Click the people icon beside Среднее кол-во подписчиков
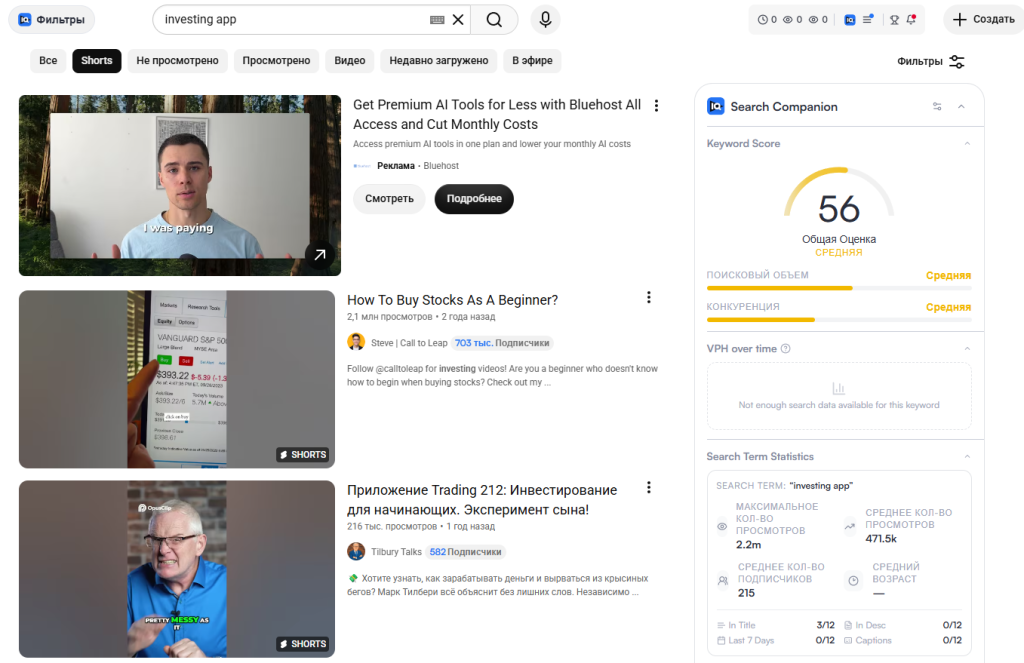The height and width of the screenshot is (663, 1024). (x=723, y=580)
